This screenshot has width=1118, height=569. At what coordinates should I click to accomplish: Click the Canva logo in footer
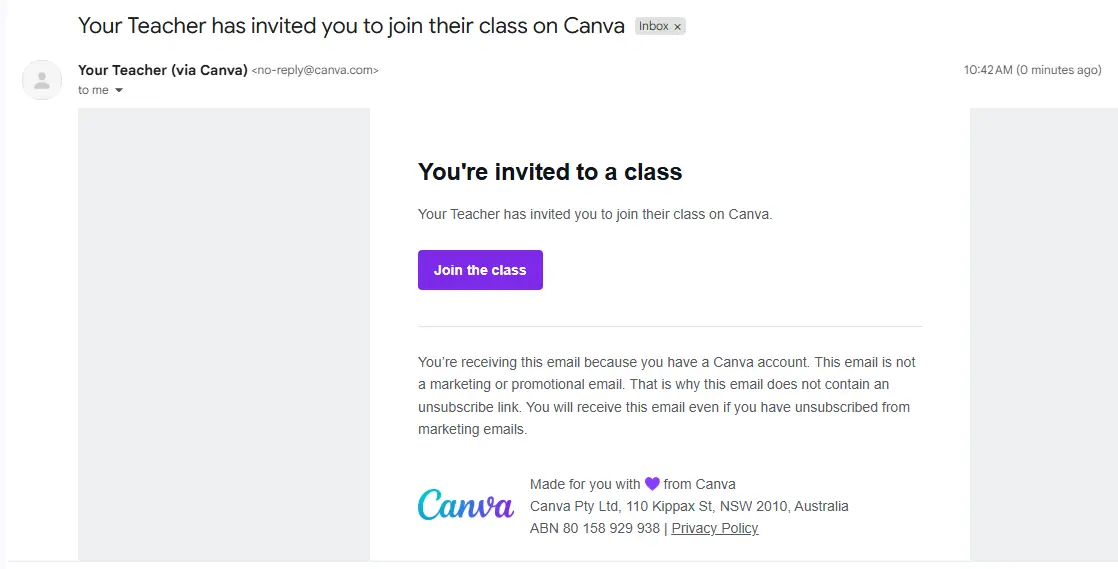[466, 504]
